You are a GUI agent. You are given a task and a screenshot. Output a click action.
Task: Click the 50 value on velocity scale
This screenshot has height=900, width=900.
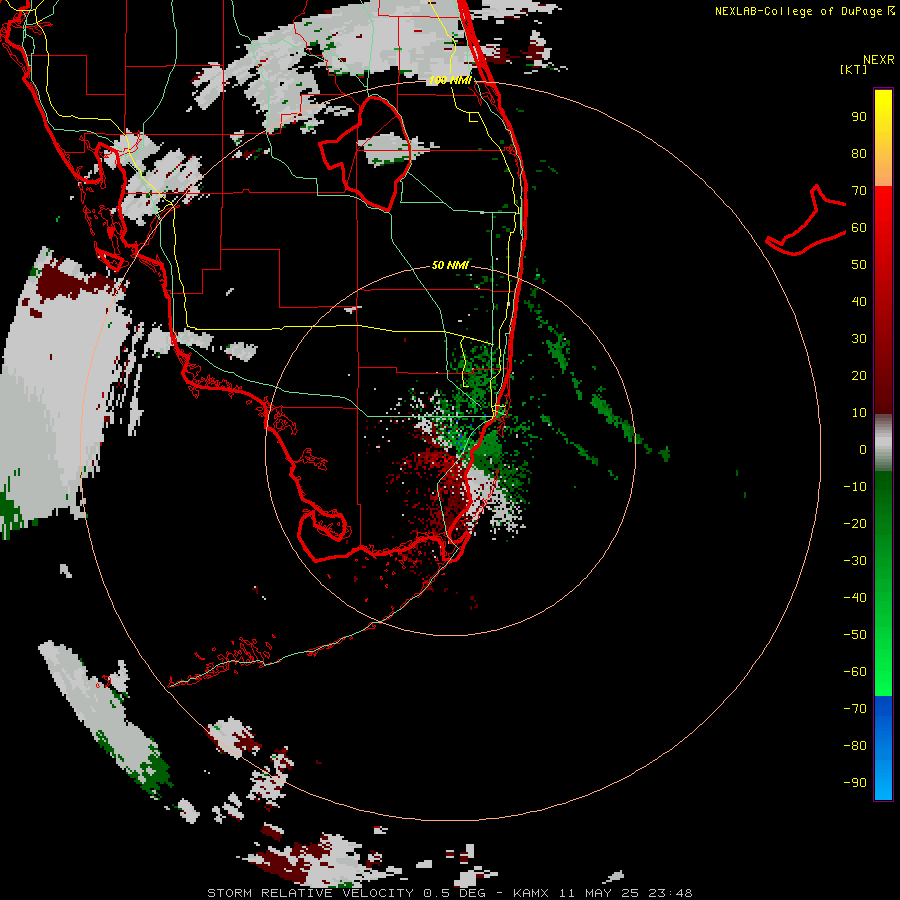(x=859, y=265)
